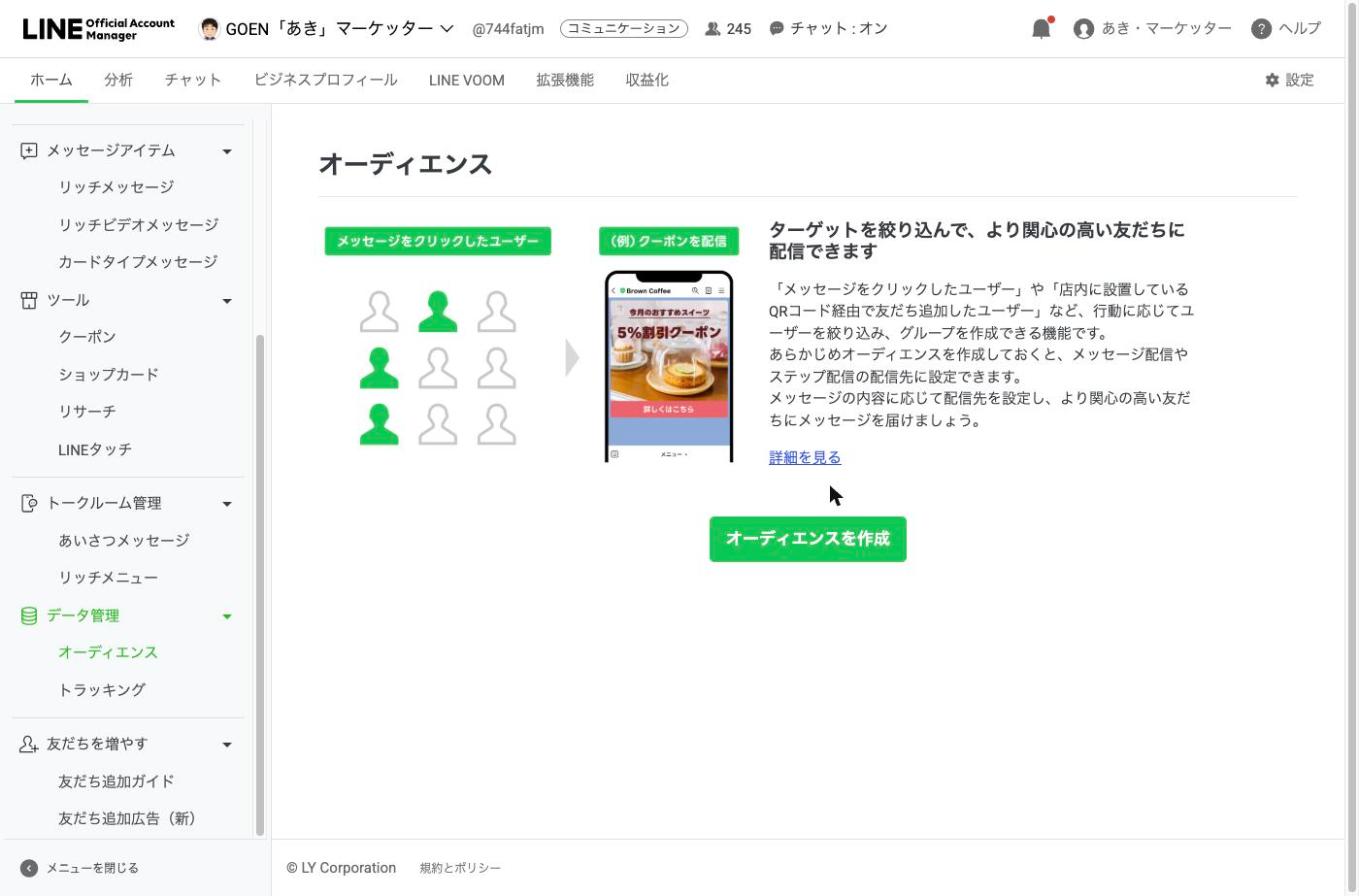Collapse the メッセージアイテム section arrow

pos(227,152)
